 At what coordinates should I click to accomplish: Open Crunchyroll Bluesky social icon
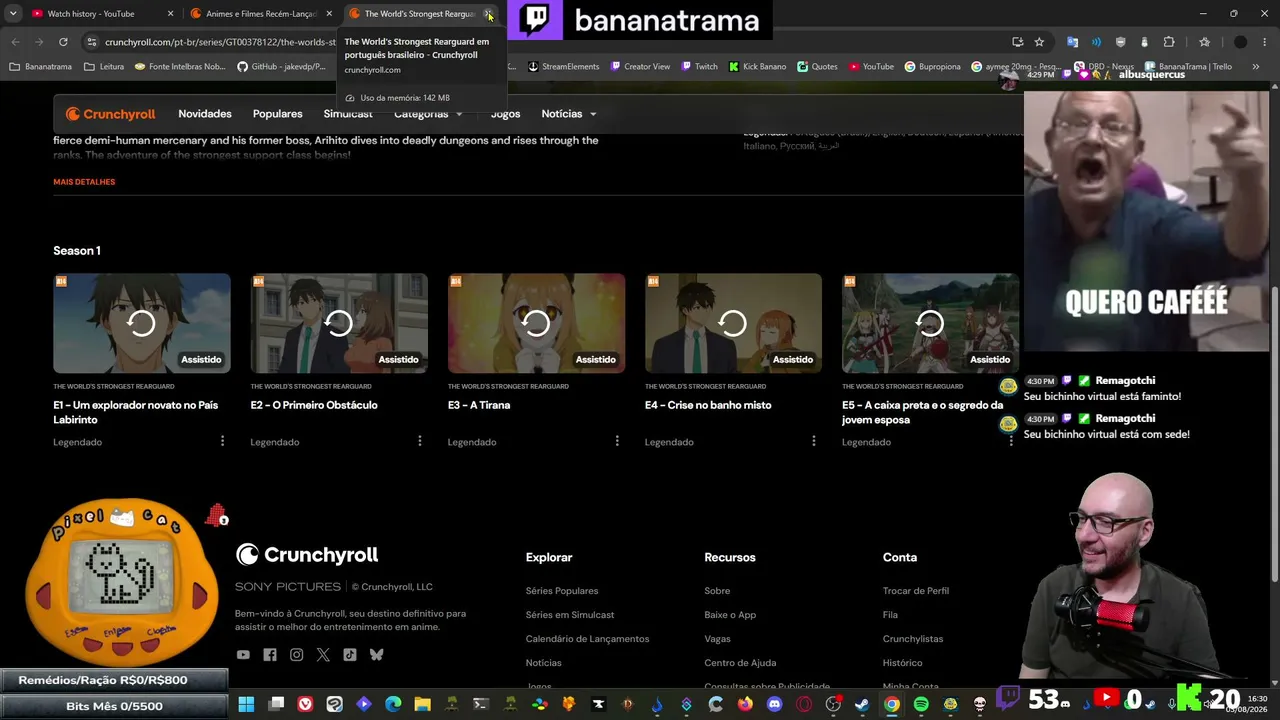click(x=376, y=655)
